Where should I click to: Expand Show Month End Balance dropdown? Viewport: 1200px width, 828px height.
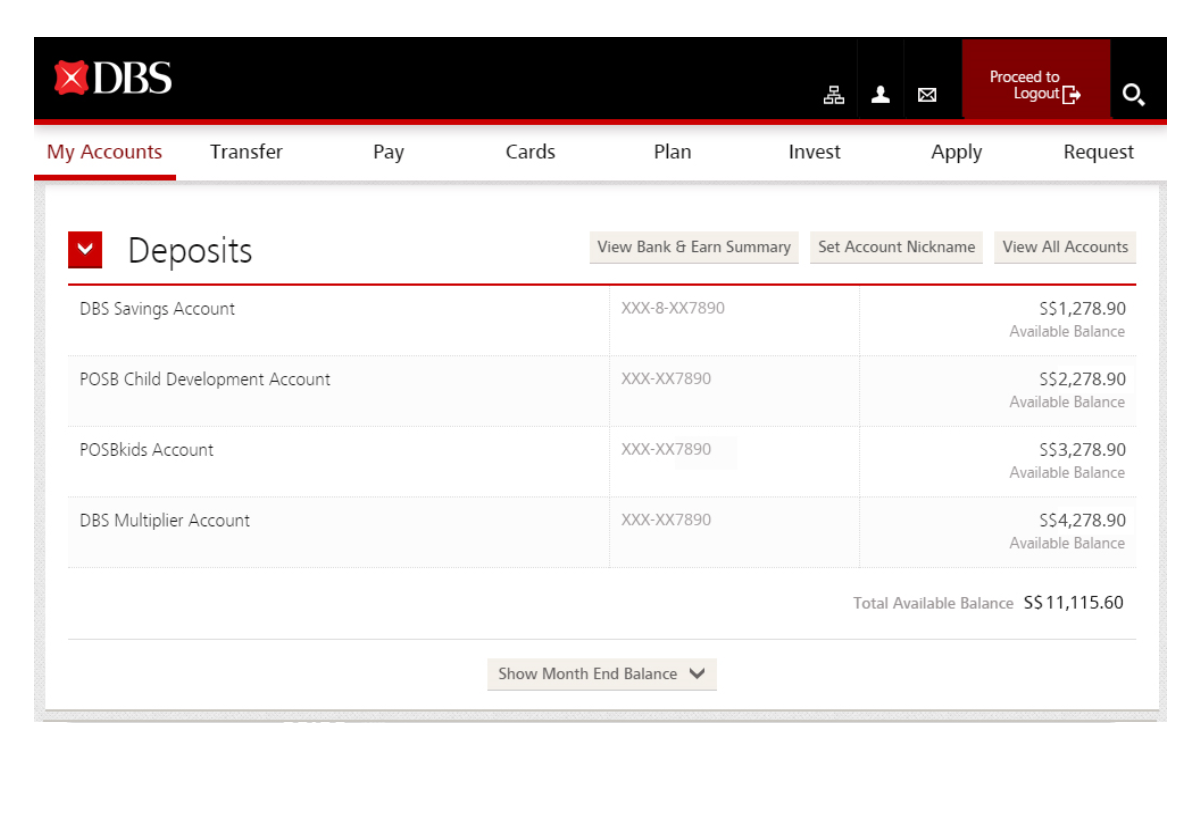pos(602,674)
